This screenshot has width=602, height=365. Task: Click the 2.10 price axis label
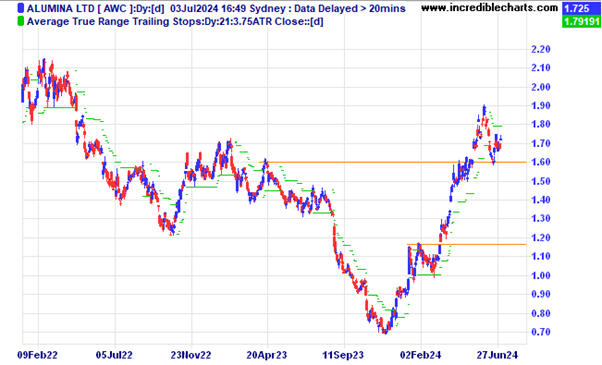[x=541, y=68]
